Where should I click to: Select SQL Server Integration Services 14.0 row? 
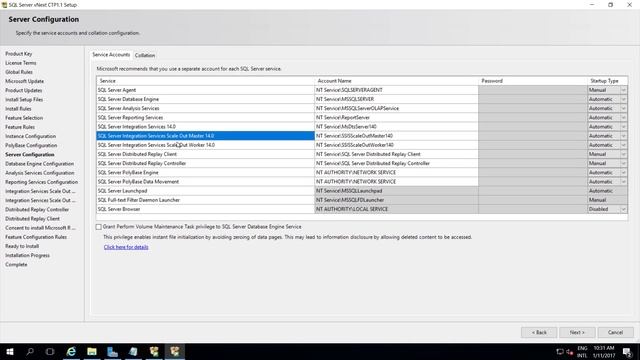(205, 127)
